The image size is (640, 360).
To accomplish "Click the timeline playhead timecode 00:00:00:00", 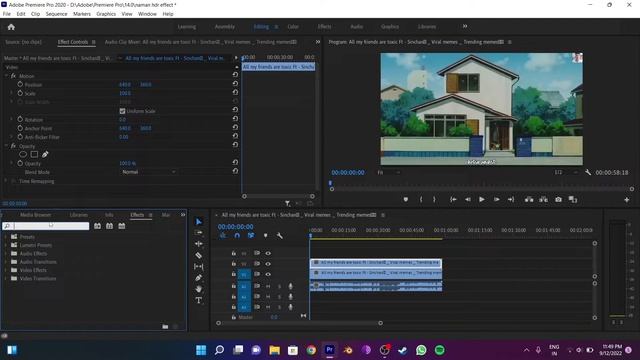I will point(236,227).
